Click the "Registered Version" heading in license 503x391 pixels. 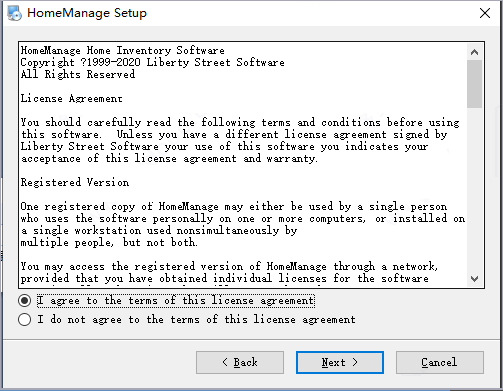click(x=75, y=182)
